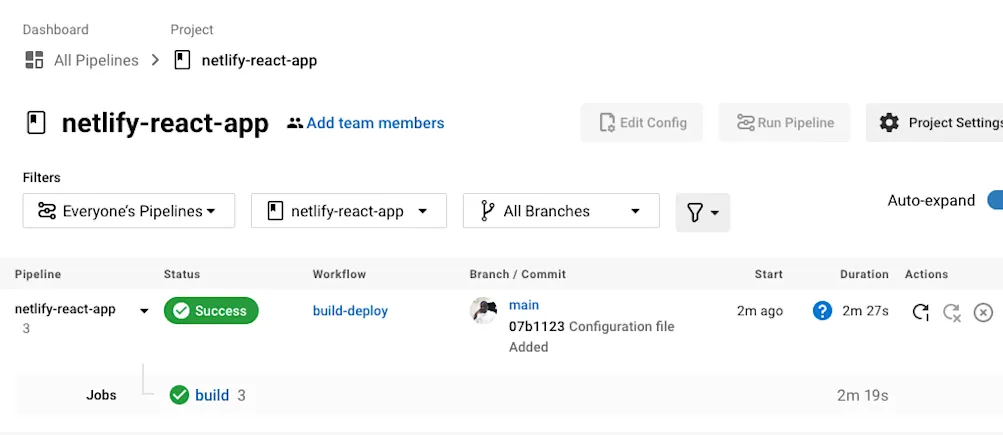
Task: Click the netlify-react-app pipeline name in the table
Action: click(x=65, y=309)
